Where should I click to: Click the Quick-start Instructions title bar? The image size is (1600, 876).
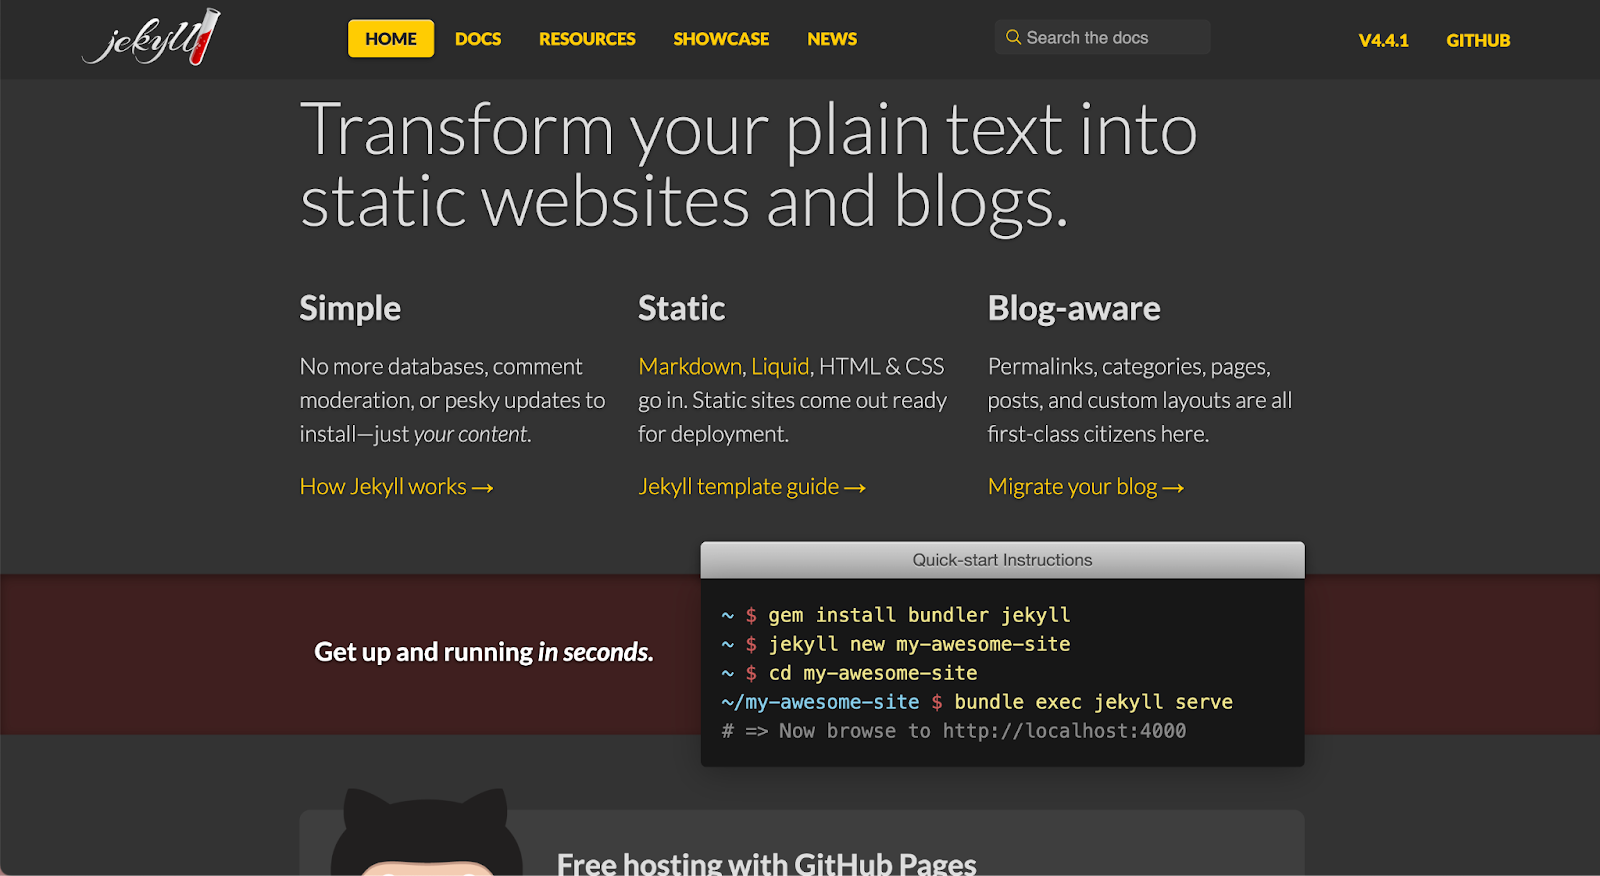pyautogui.click(x=1002, y=560)
